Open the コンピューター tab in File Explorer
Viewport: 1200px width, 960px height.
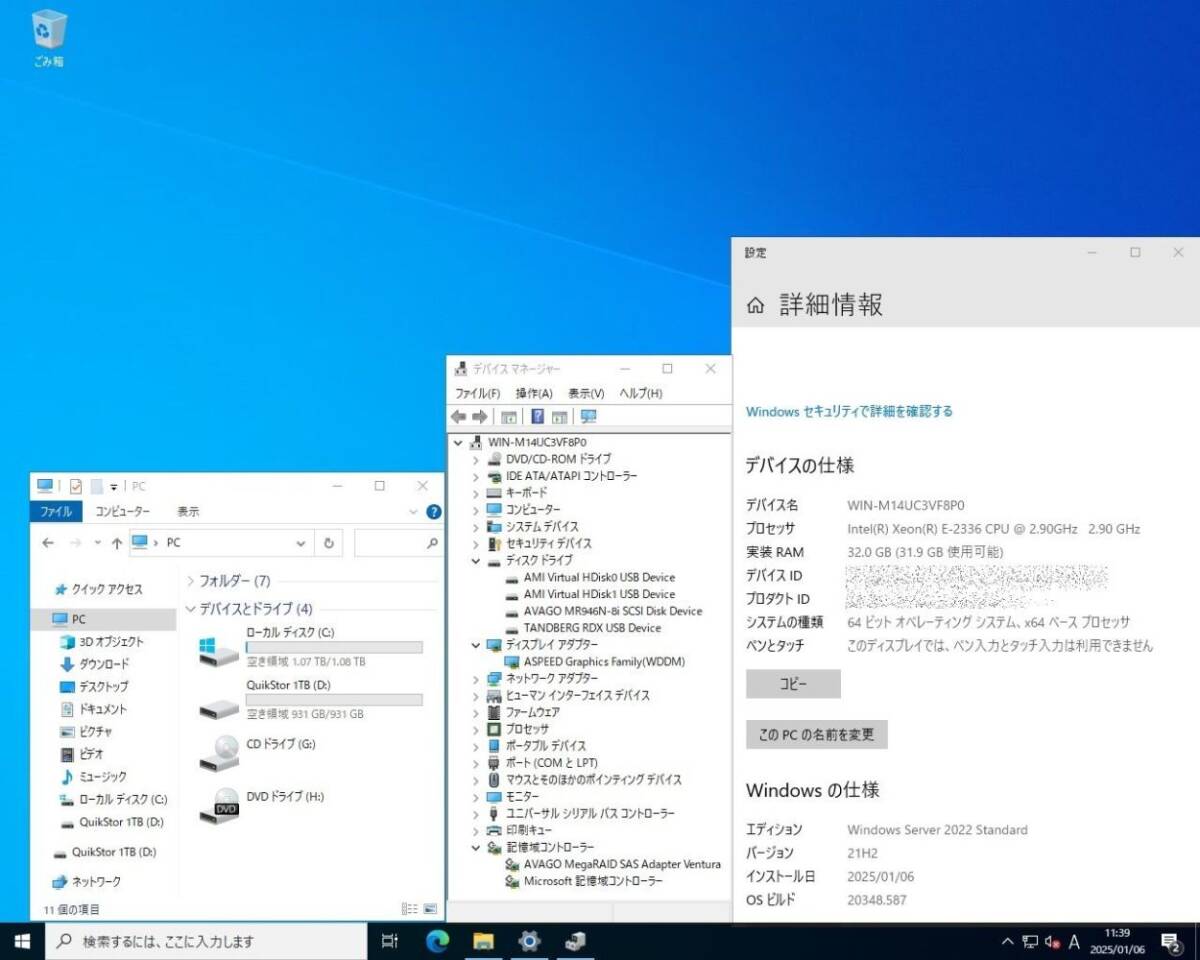click(122, 511)
